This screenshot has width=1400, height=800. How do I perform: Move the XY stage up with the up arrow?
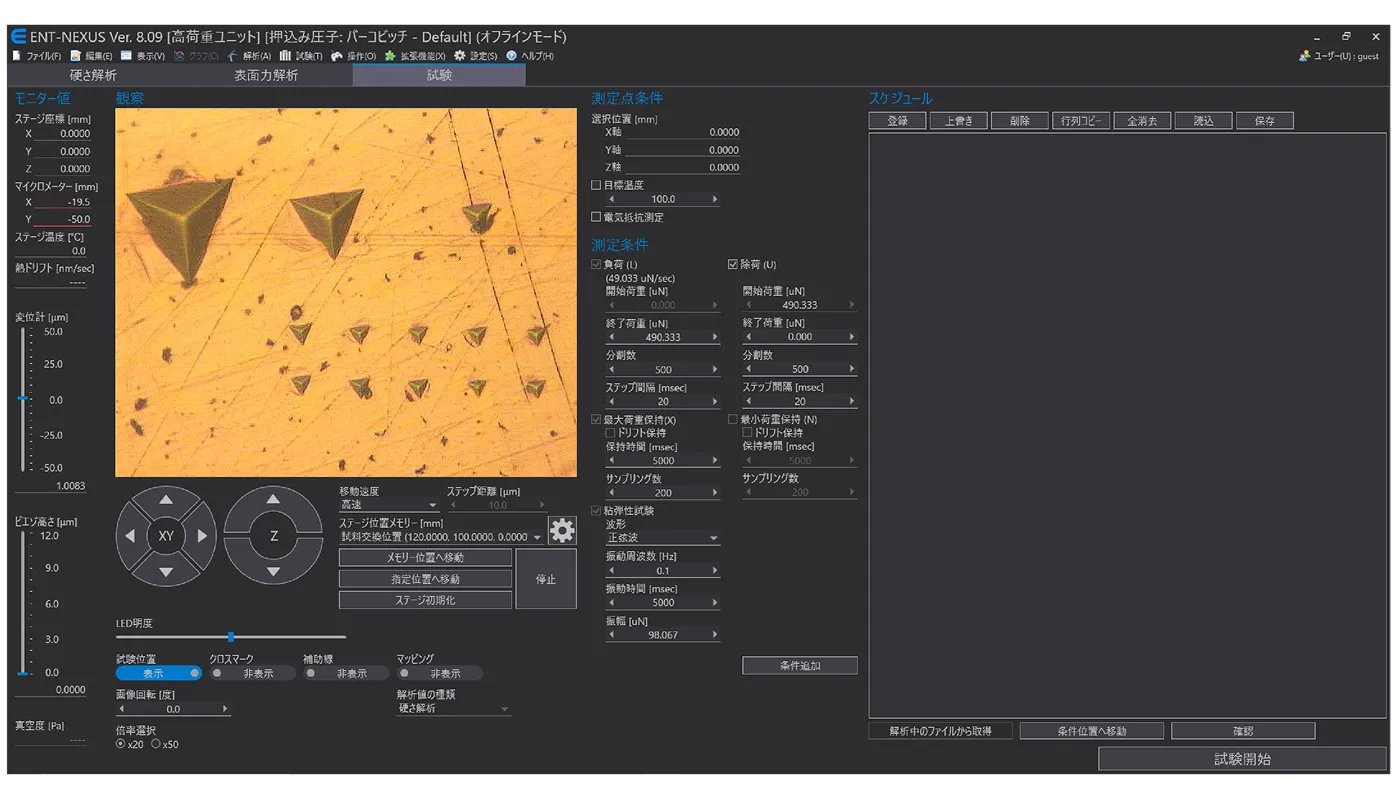tap(166, 500)
